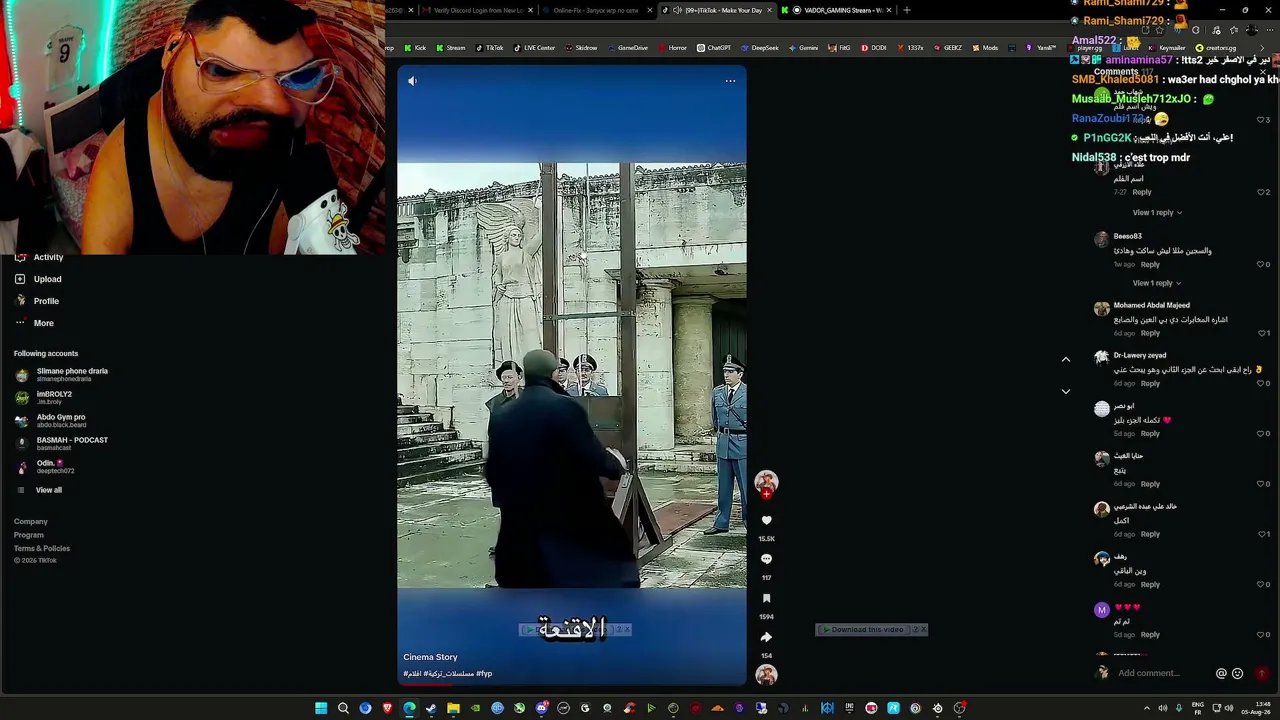1280x720 pixels.
Task: Like the Cinema Story video
Action: [766, 521]
